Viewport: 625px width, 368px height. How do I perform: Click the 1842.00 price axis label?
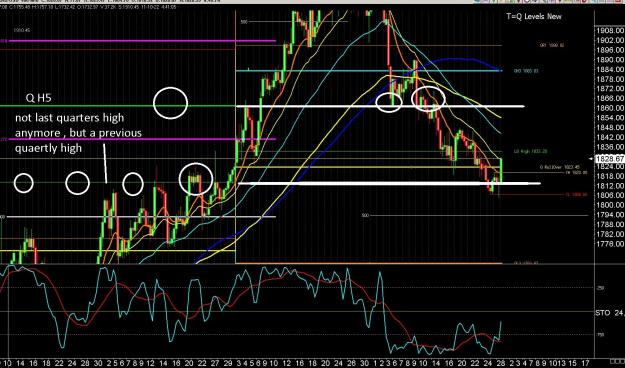[610, 137]
